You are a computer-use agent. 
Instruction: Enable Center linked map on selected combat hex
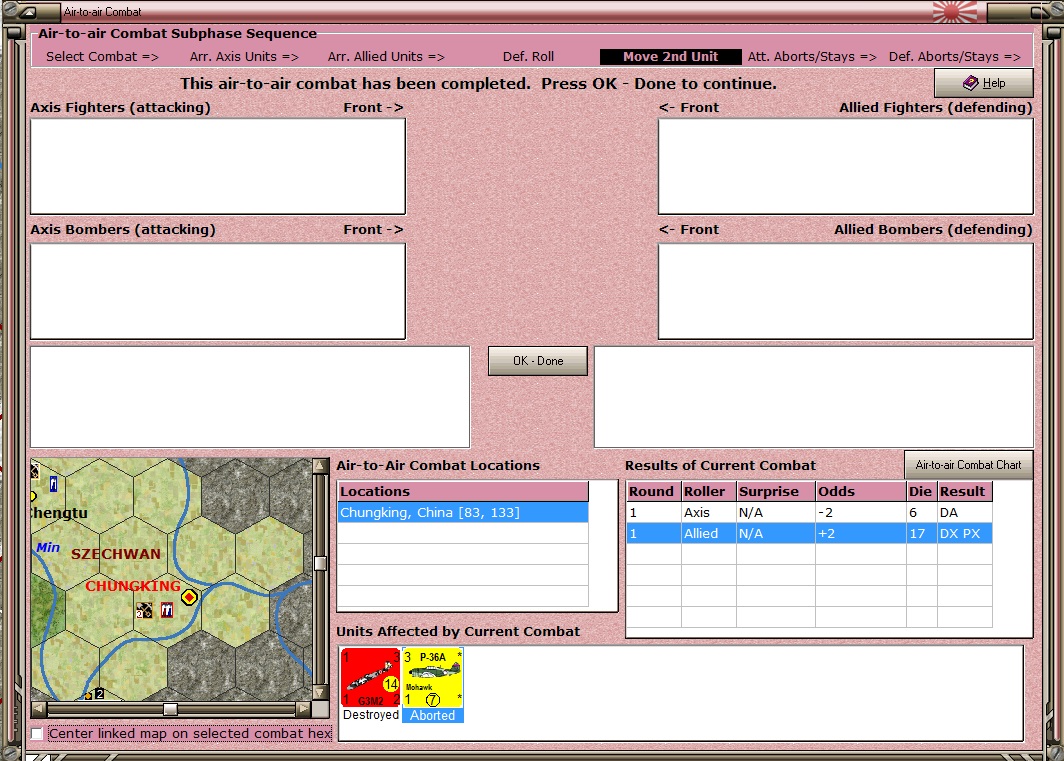(x=37, y=733)
